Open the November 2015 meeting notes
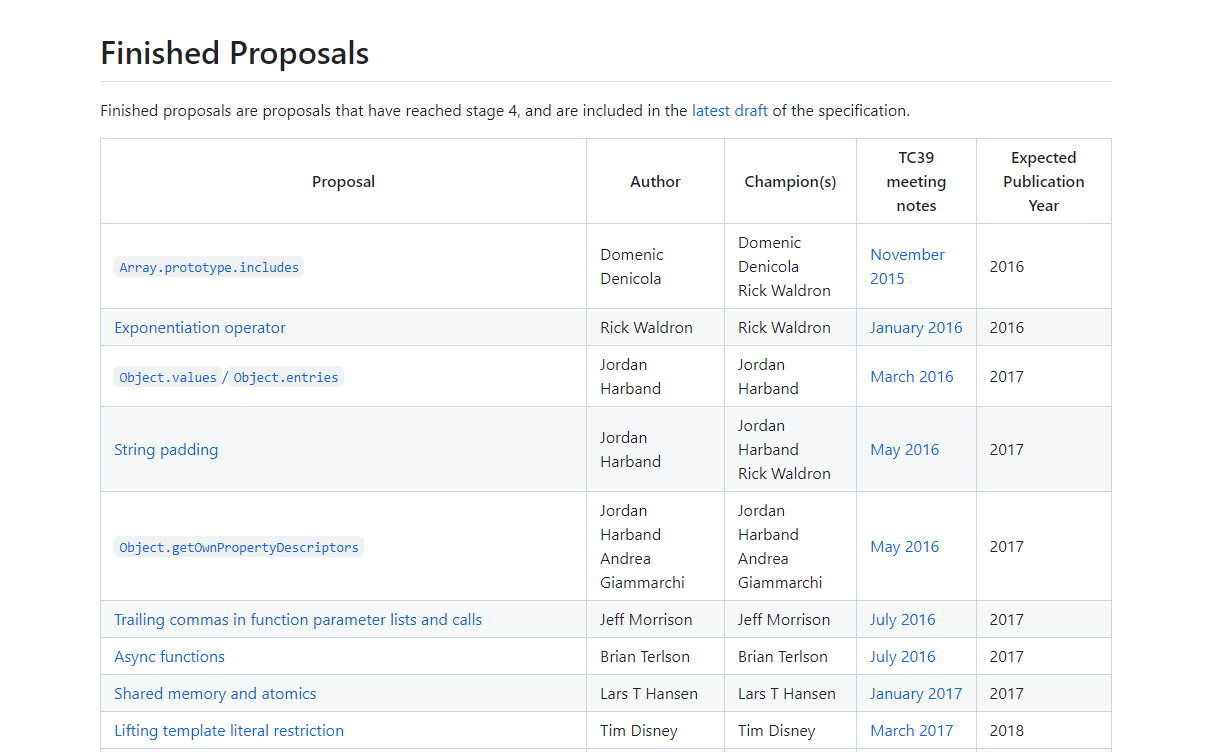This screenshot has height=752, width=1230. click(906, 267)
